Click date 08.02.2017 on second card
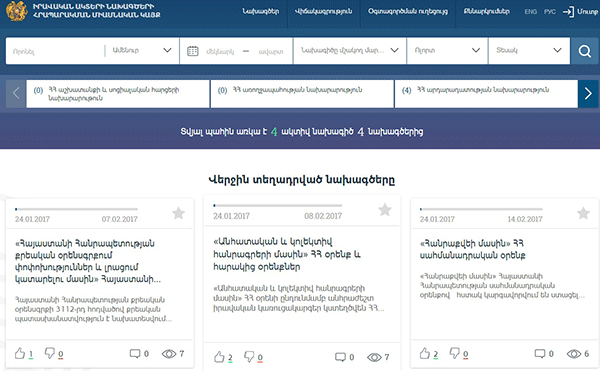Viewport: 600px width, 371px height. point(323,216)
